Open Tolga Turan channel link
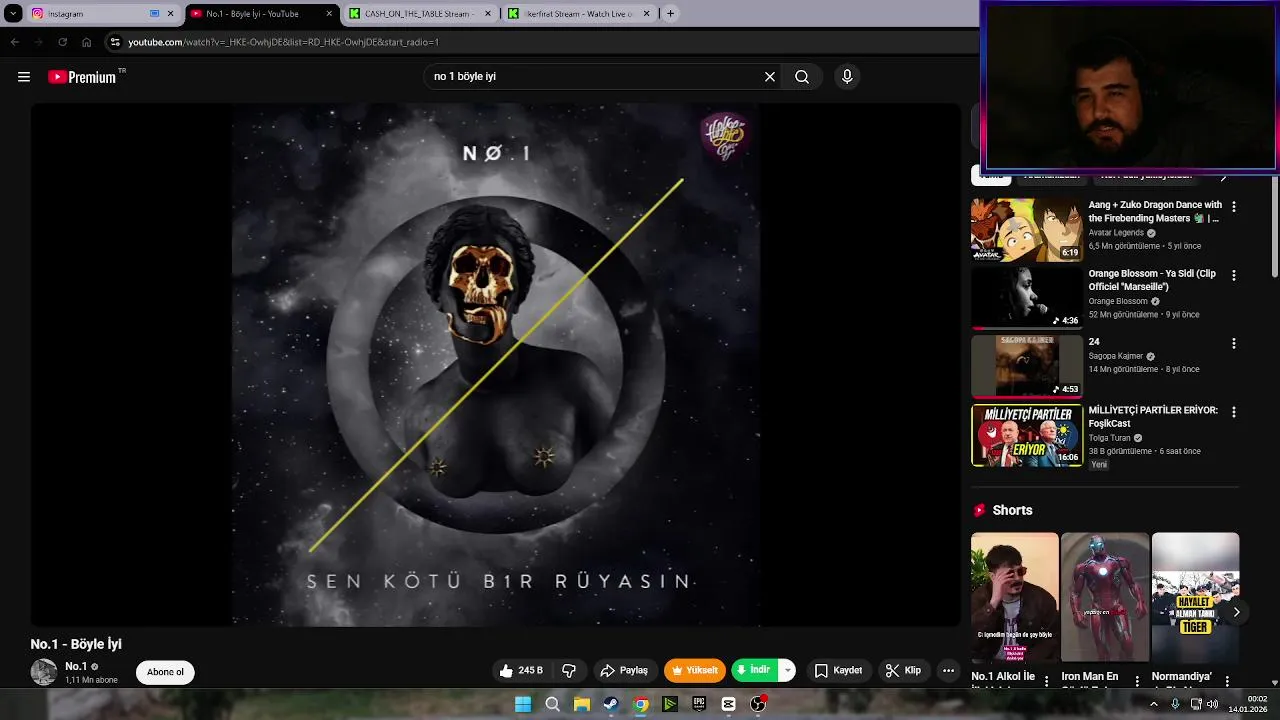This screenshot has height=720, width=1280. [1110, 438]
